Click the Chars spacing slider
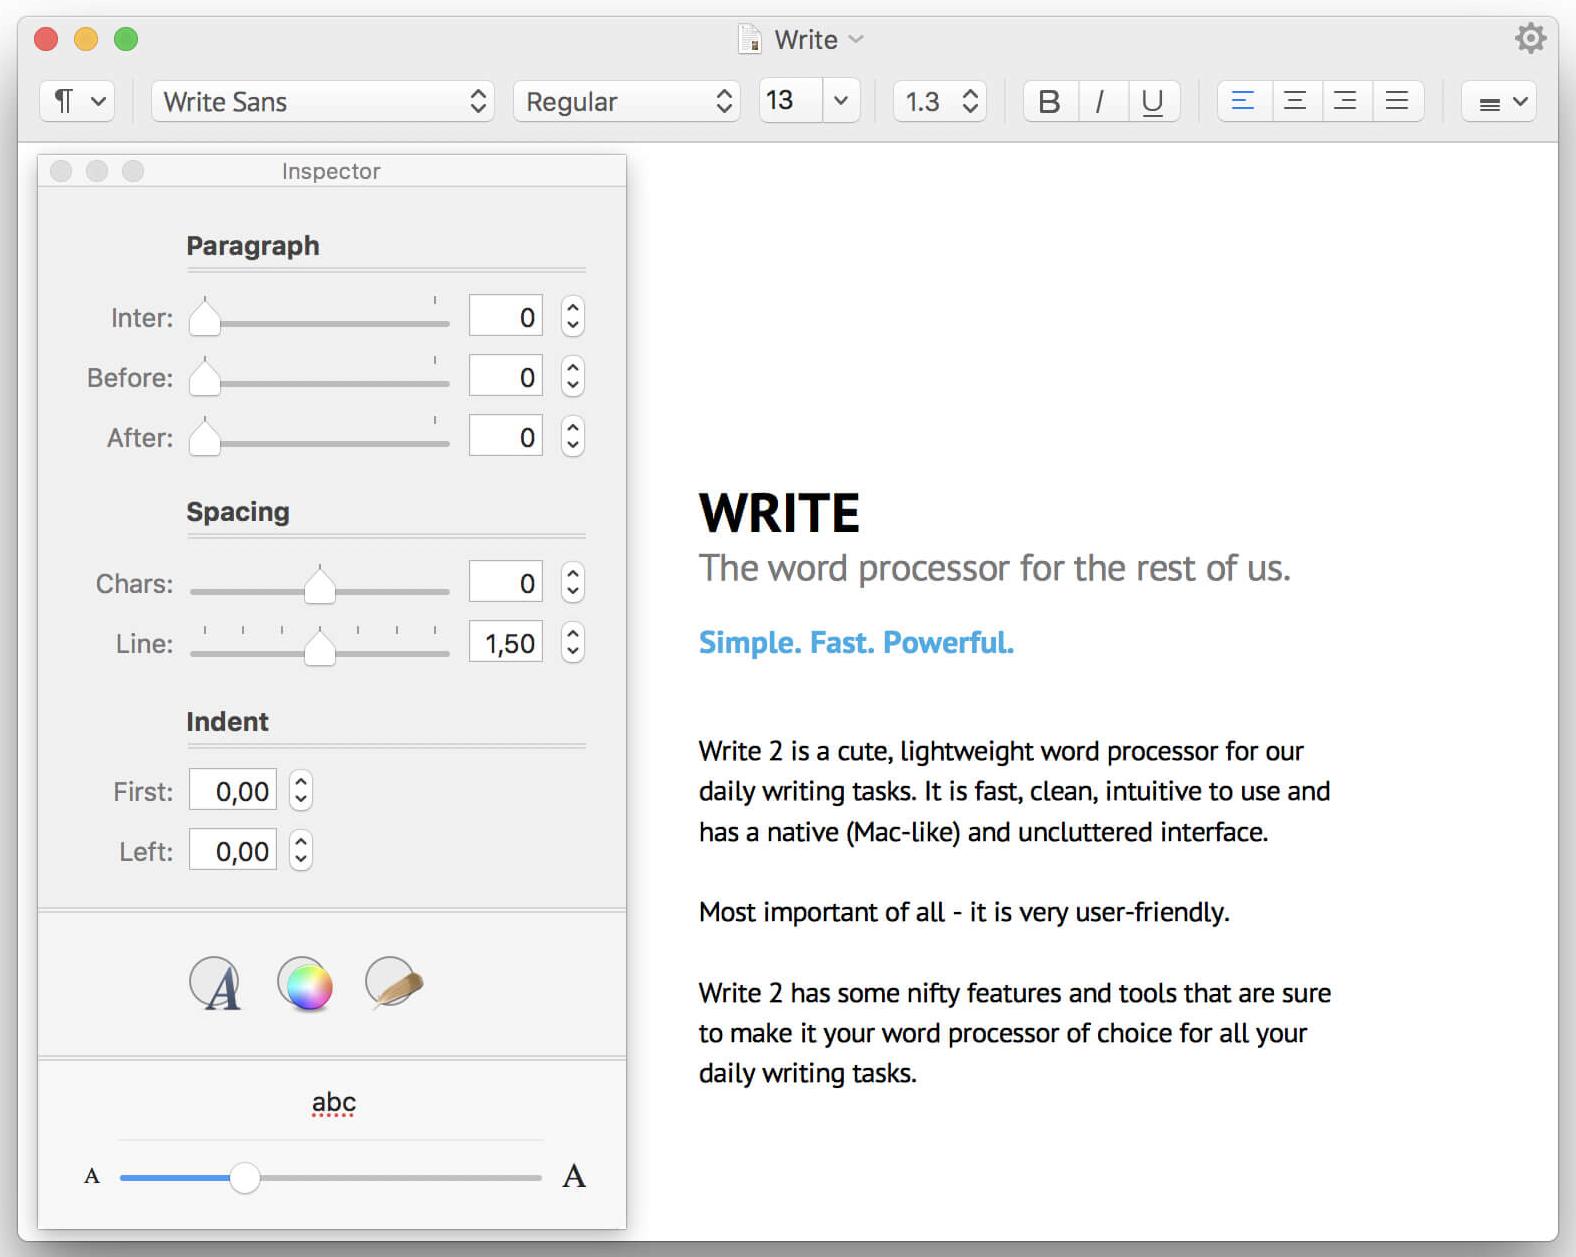Viewport: 1576px width, 1257px height. pos(320,586)
